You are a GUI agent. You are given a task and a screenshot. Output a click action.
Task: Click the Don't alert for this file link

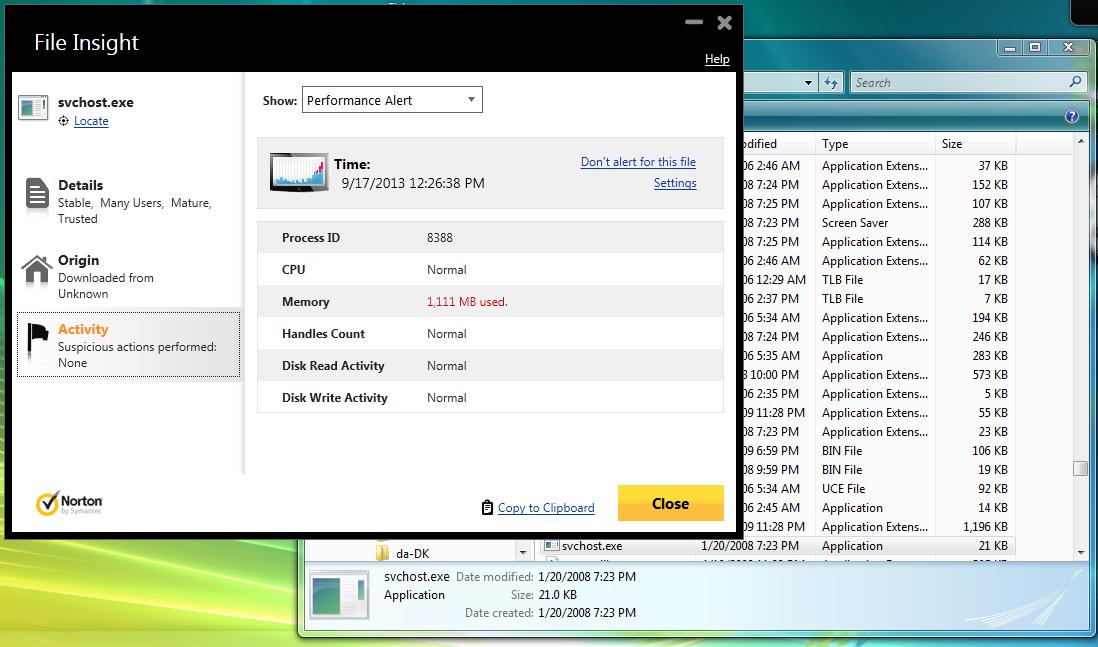(638, 162)
